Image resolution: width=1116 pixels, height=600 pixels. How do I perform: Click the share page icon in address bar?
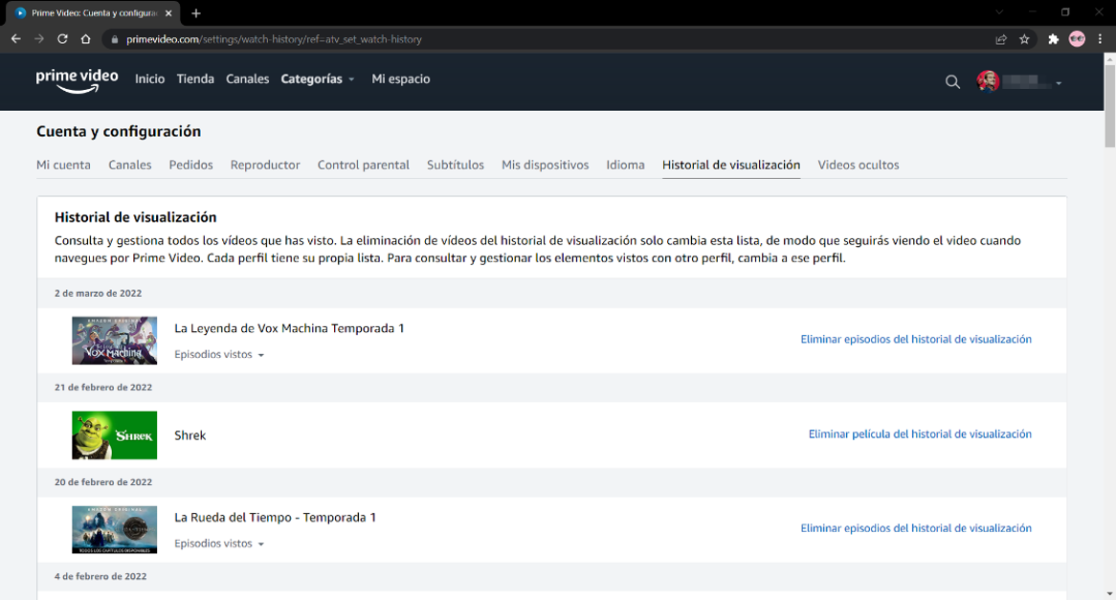1001,39
